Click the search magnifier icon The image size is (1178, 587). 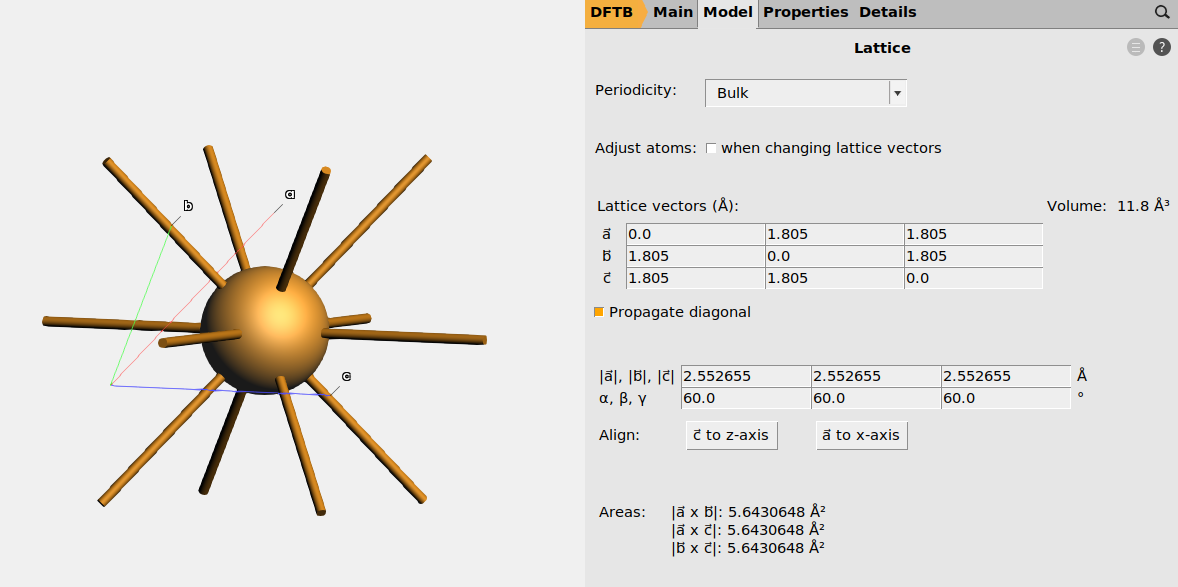1161,13
